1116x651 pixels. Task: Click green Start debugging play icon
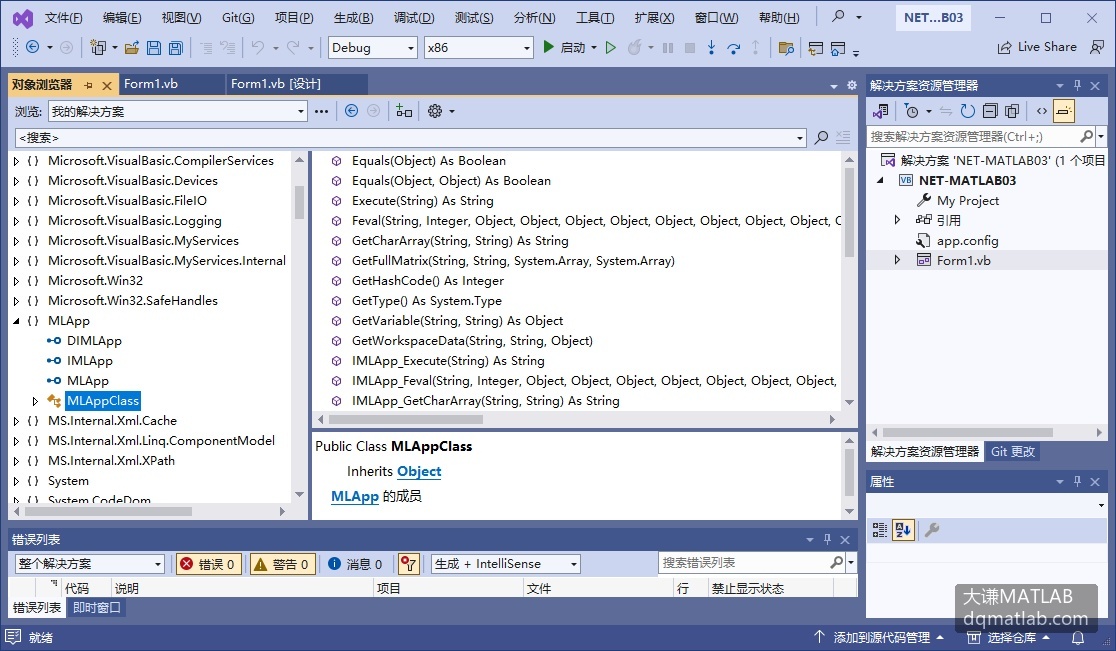pyautogui.click(x=548, y=47)
